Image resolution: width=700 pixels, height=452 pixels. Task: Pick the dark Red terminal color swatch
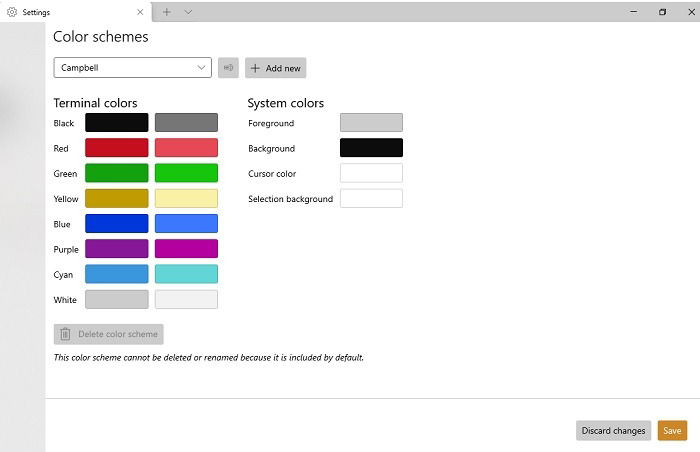tap(117, 148)
